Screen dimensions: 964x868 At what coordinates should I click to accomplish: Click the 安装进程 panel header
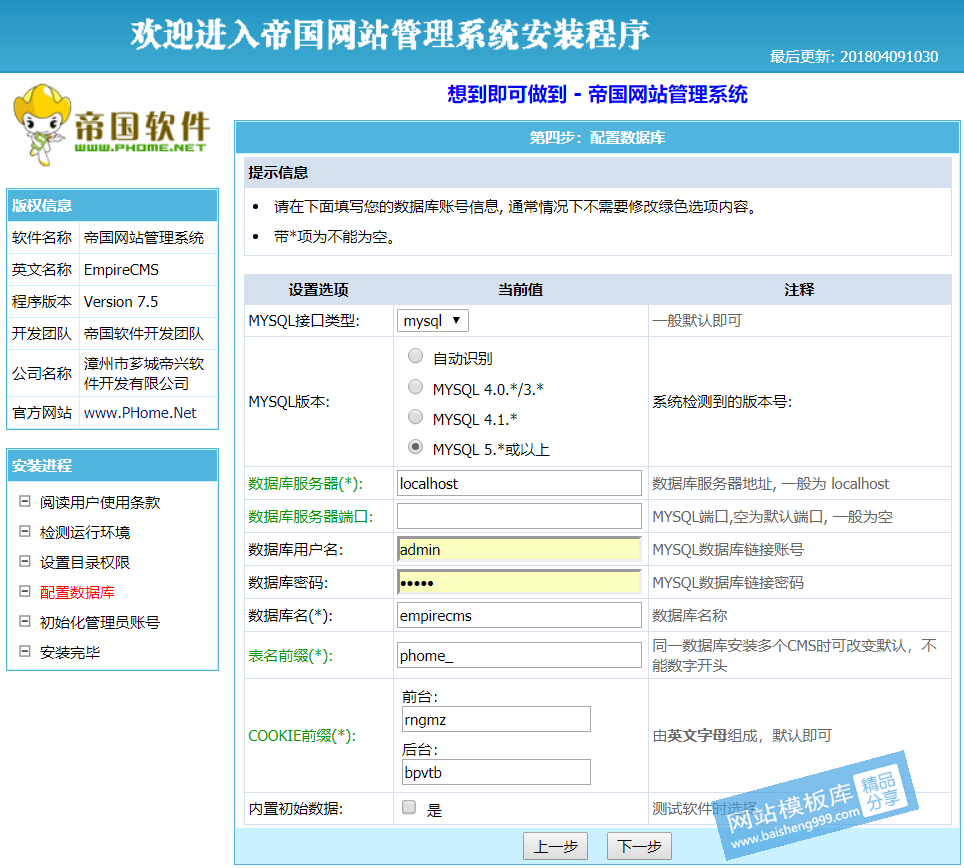click(x=112, y=465)
